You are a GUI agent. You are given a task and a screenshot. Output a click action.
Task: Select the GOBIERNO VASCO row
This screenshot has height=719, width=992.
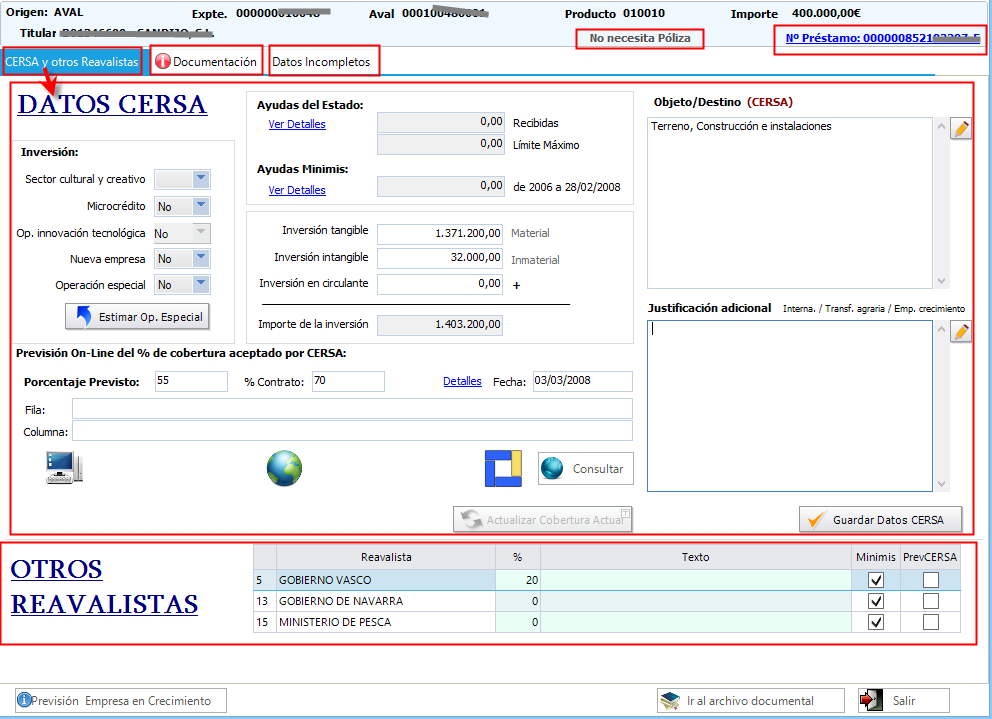(607, 580)
